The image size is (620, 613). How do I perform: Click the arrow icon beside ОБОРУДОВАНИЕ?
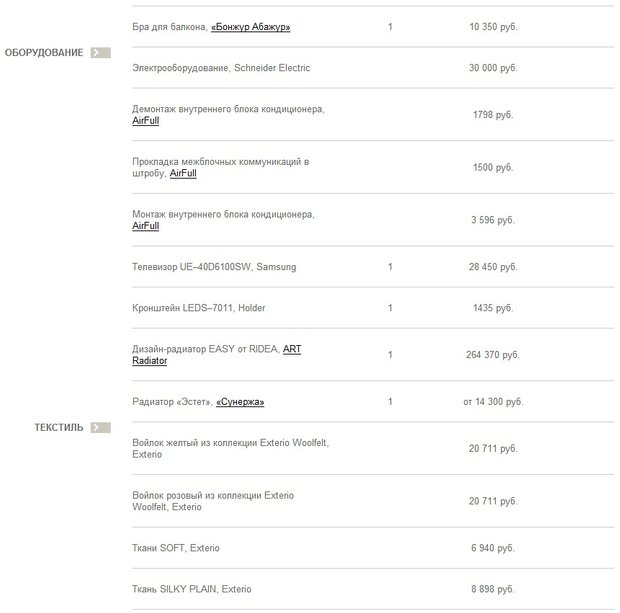click(x=99, y=52)
